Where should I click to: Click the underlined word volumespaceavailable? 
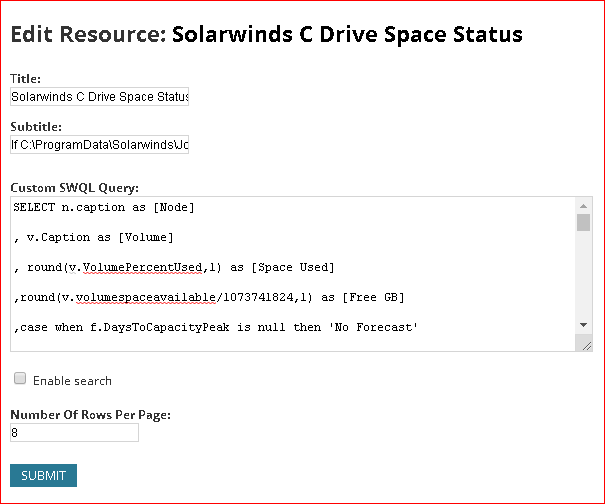[146, 298]
